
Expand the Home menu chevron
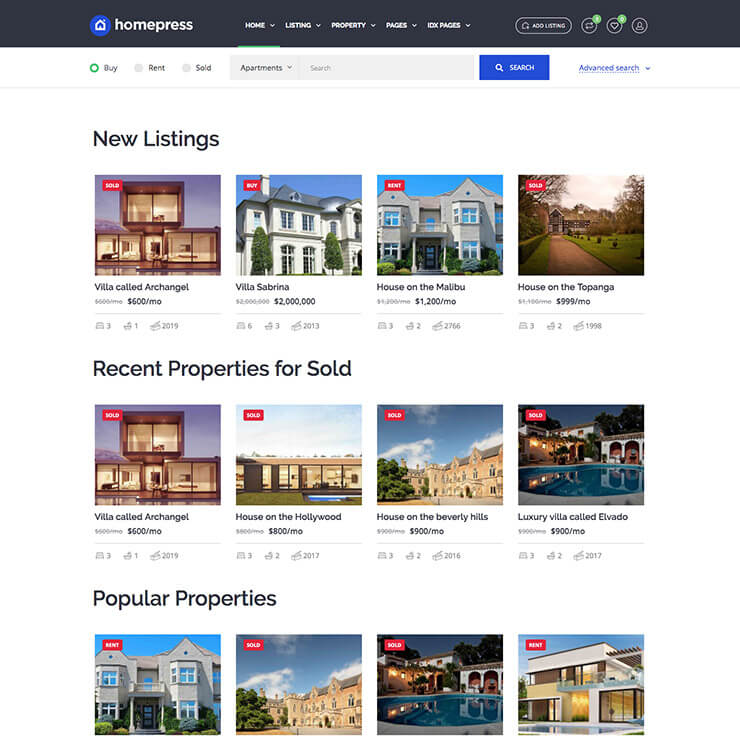(272, 25)
